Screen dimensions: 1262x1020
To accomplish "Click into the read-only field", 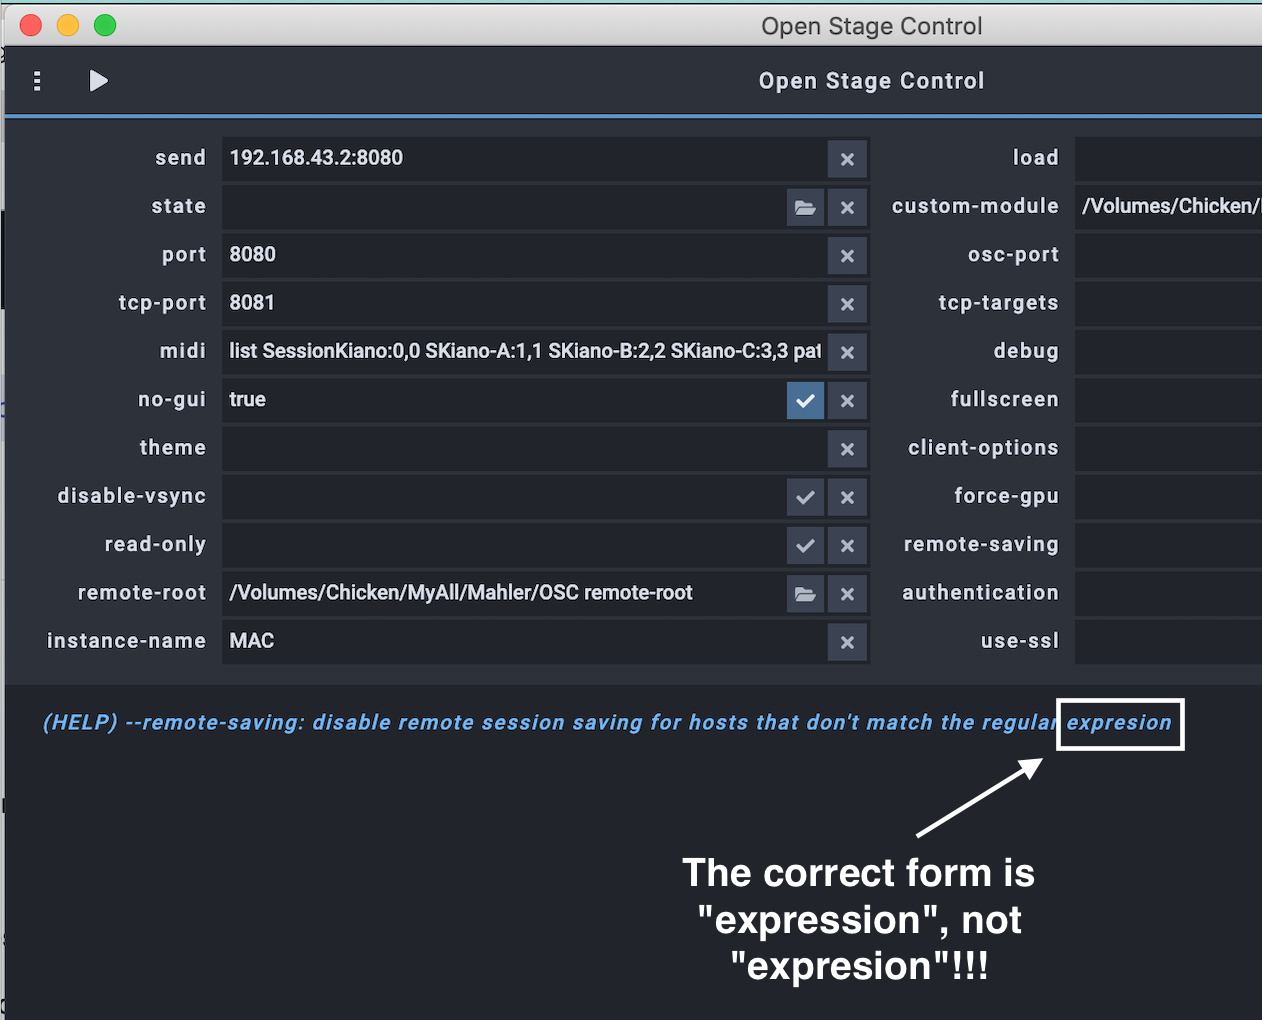I will (x=503, y=544).
